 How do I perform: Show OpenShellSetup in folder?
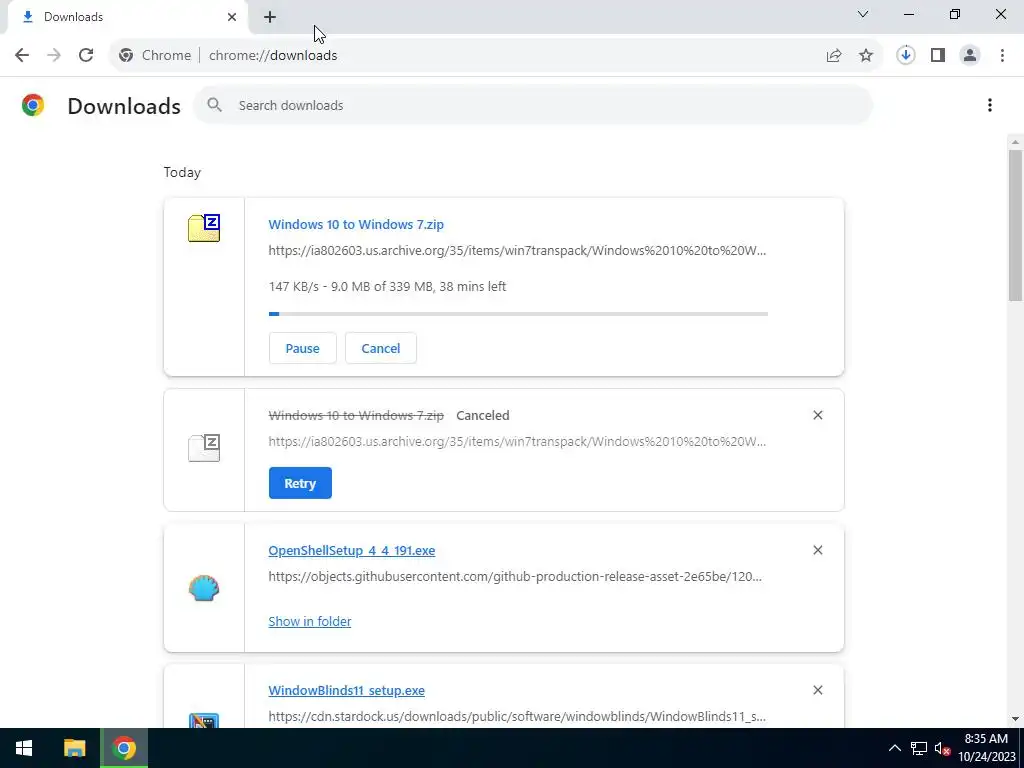(310, 621)
